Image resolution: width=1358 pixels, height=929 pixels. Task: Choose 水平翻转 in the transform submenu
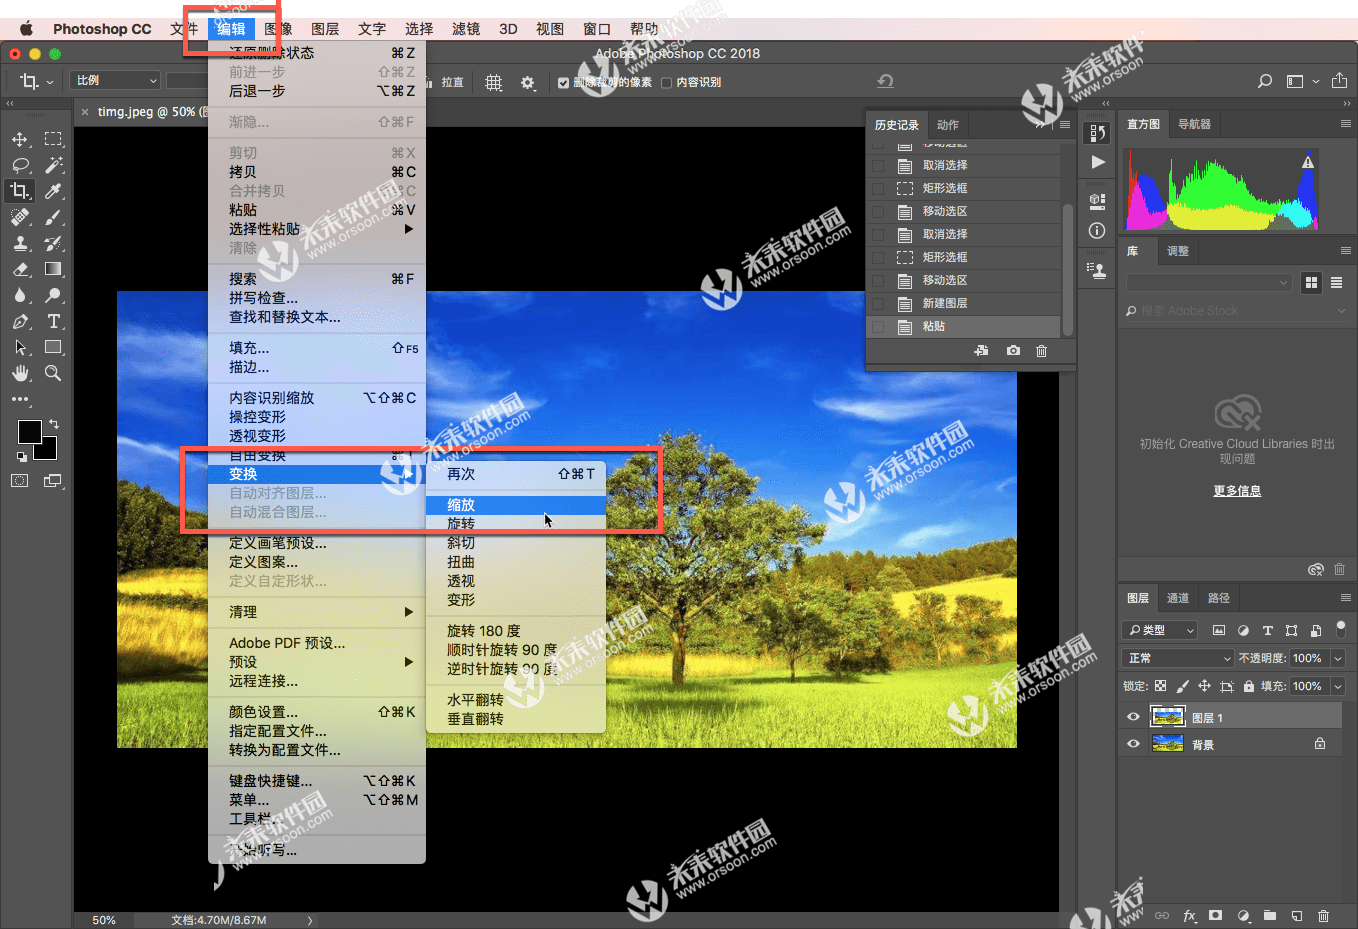point(516,700)
